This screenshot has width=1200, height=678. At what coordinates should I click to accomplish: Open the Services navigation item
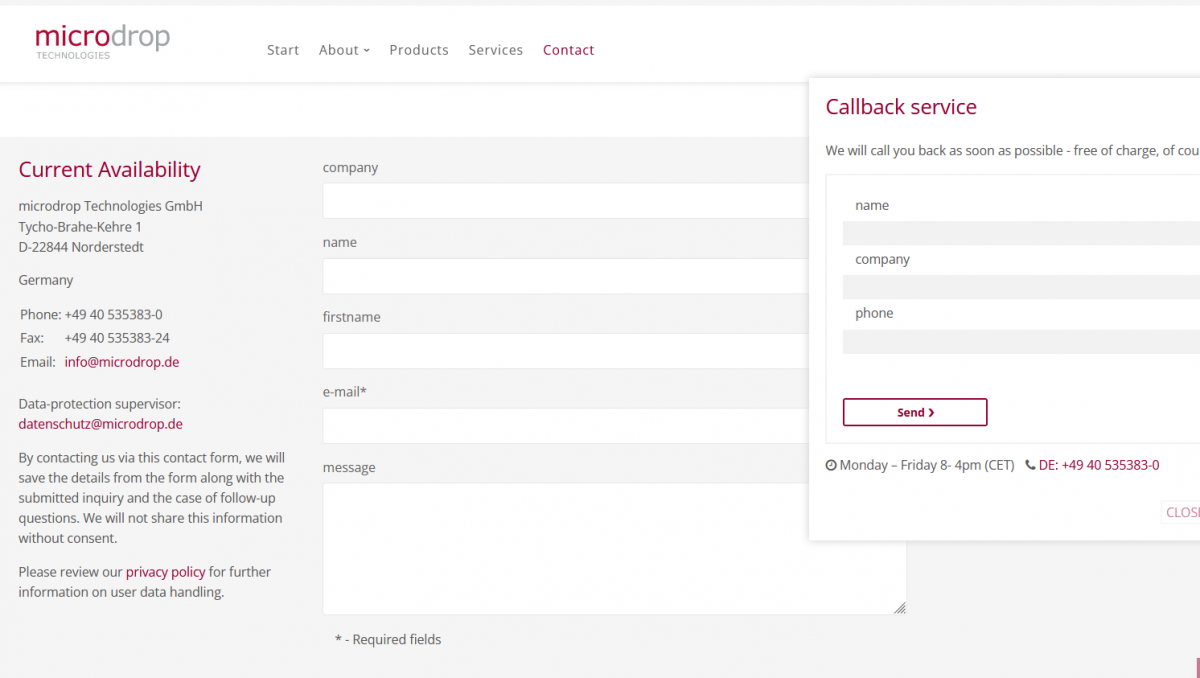pyautogui.click(x=495, y=50)
